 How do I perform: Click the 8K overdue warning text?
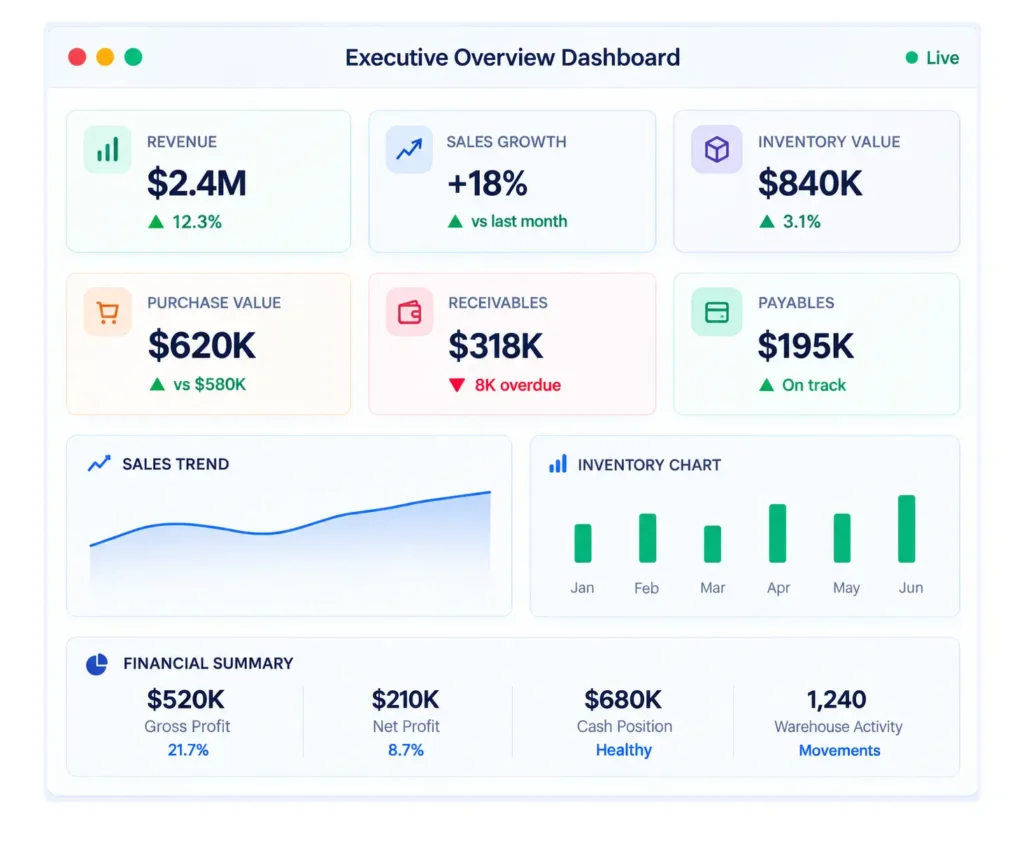518,385
